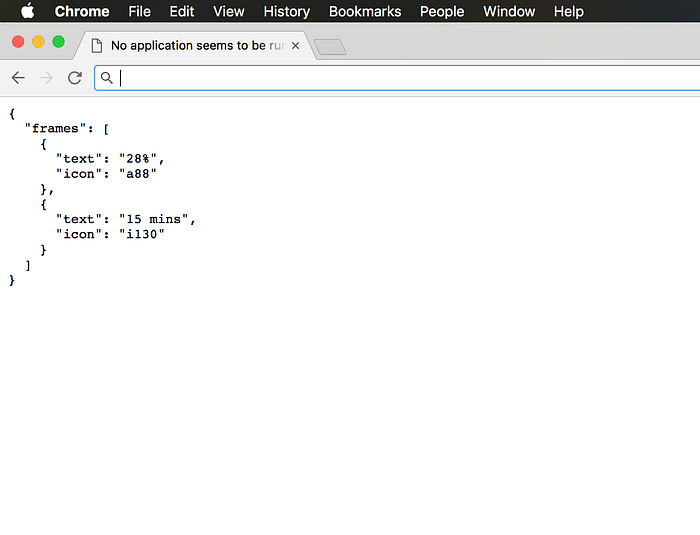Click the forward navigation arrow
Viewport: 700px width, 535px height.
[x=46, y=78]
